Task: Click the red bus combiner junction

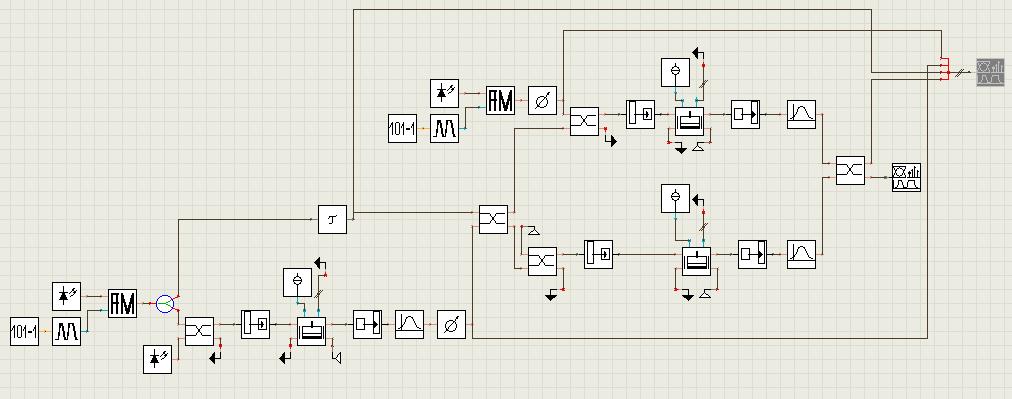Action: point(944,69)
